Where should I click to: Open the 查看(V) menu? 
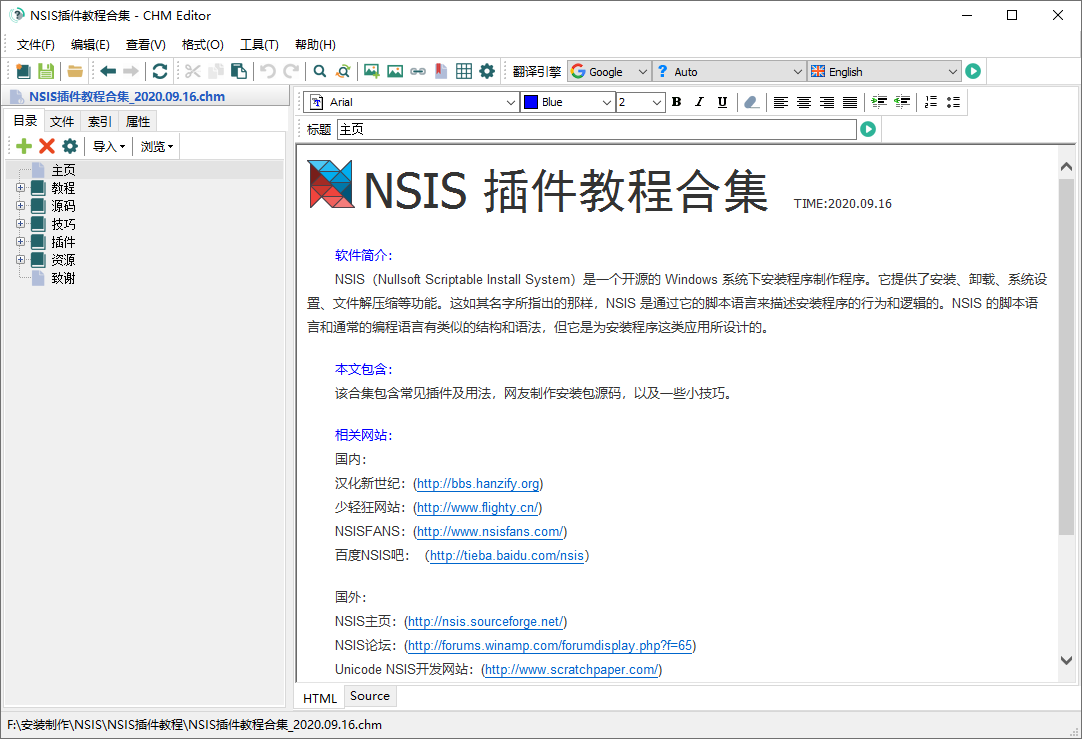click(x=146, y=45)
